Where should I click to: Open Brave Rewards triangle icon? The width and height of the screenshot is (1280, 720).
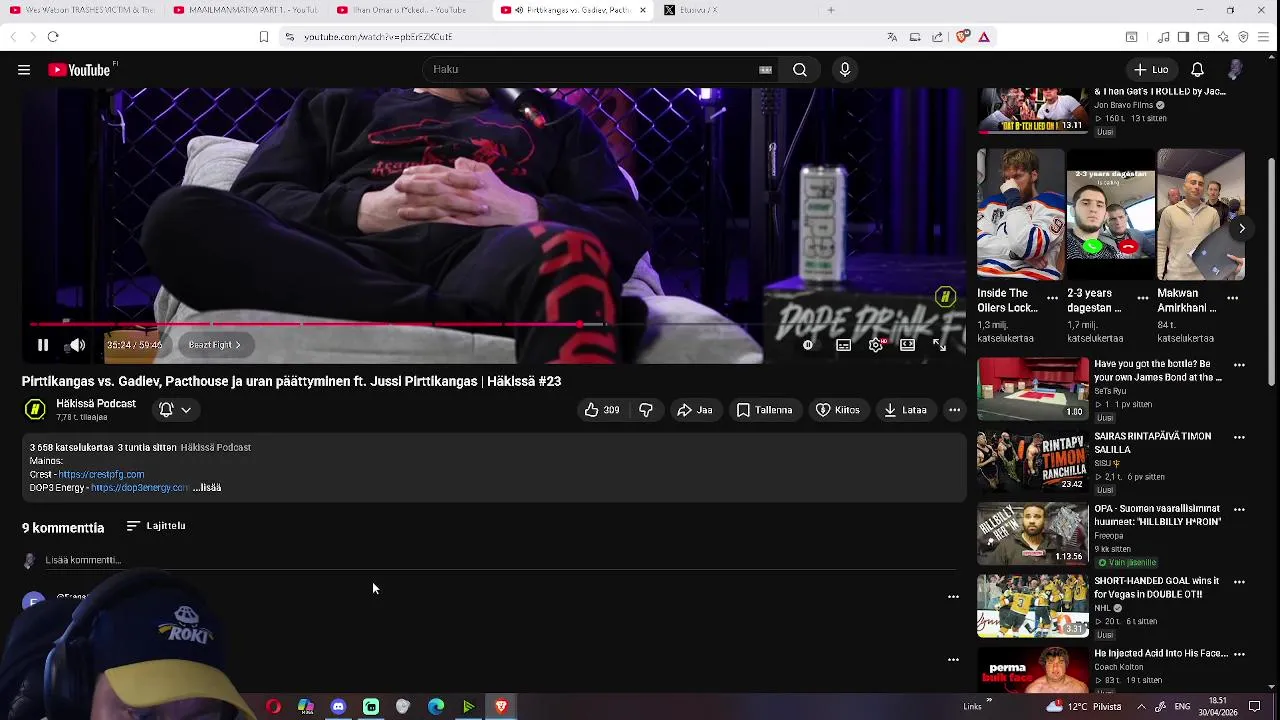984,37
